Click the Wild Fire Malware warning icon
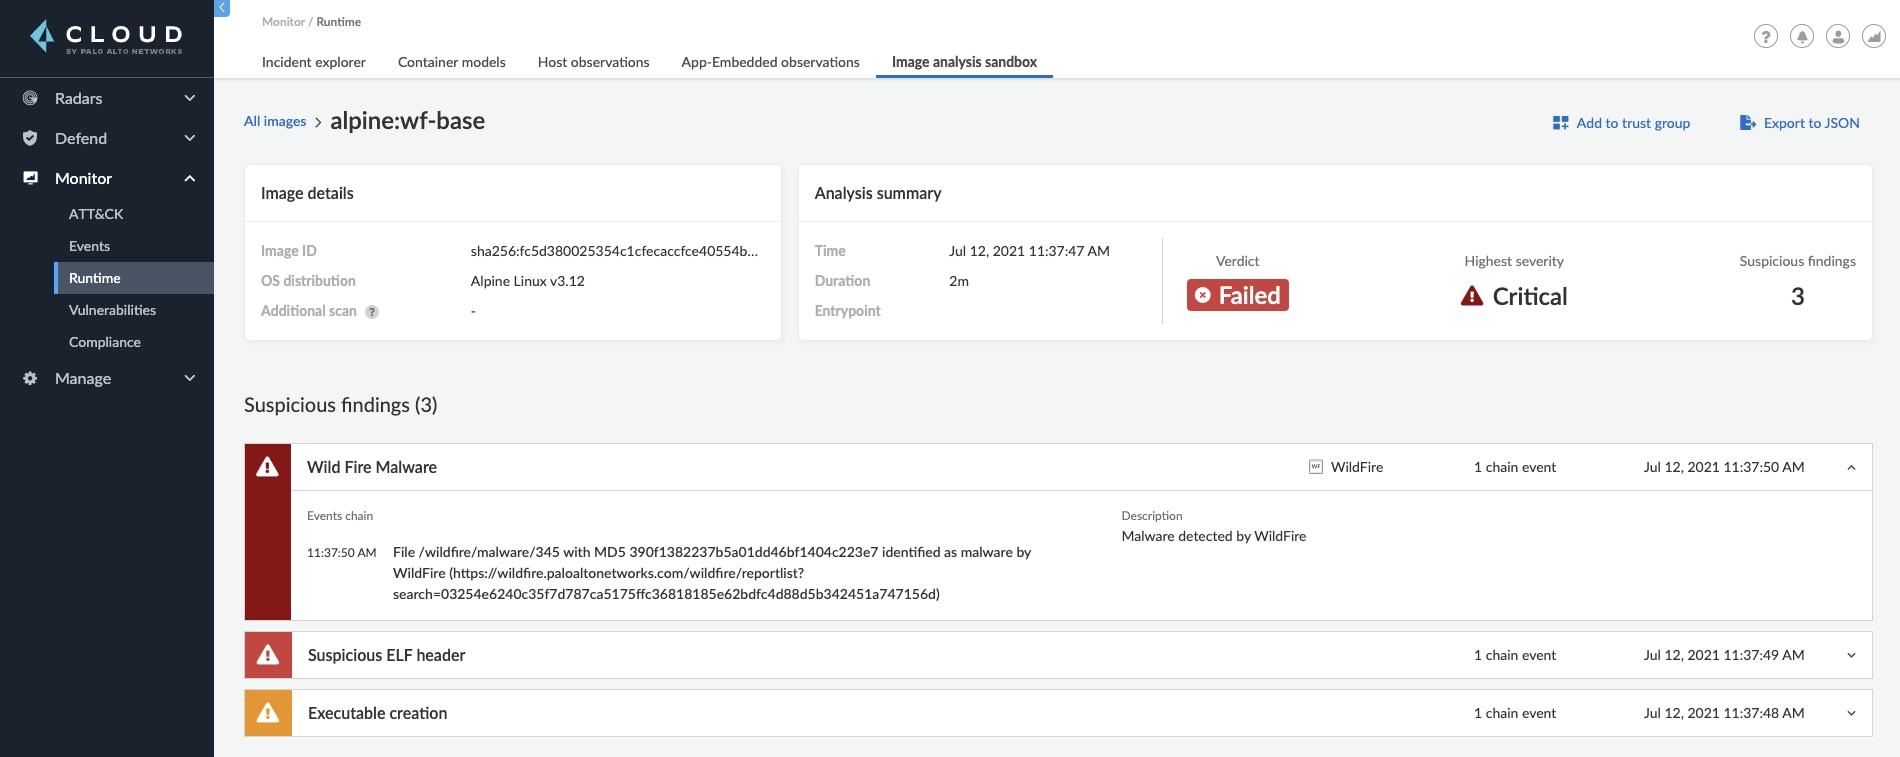 (x=268, y=467)
